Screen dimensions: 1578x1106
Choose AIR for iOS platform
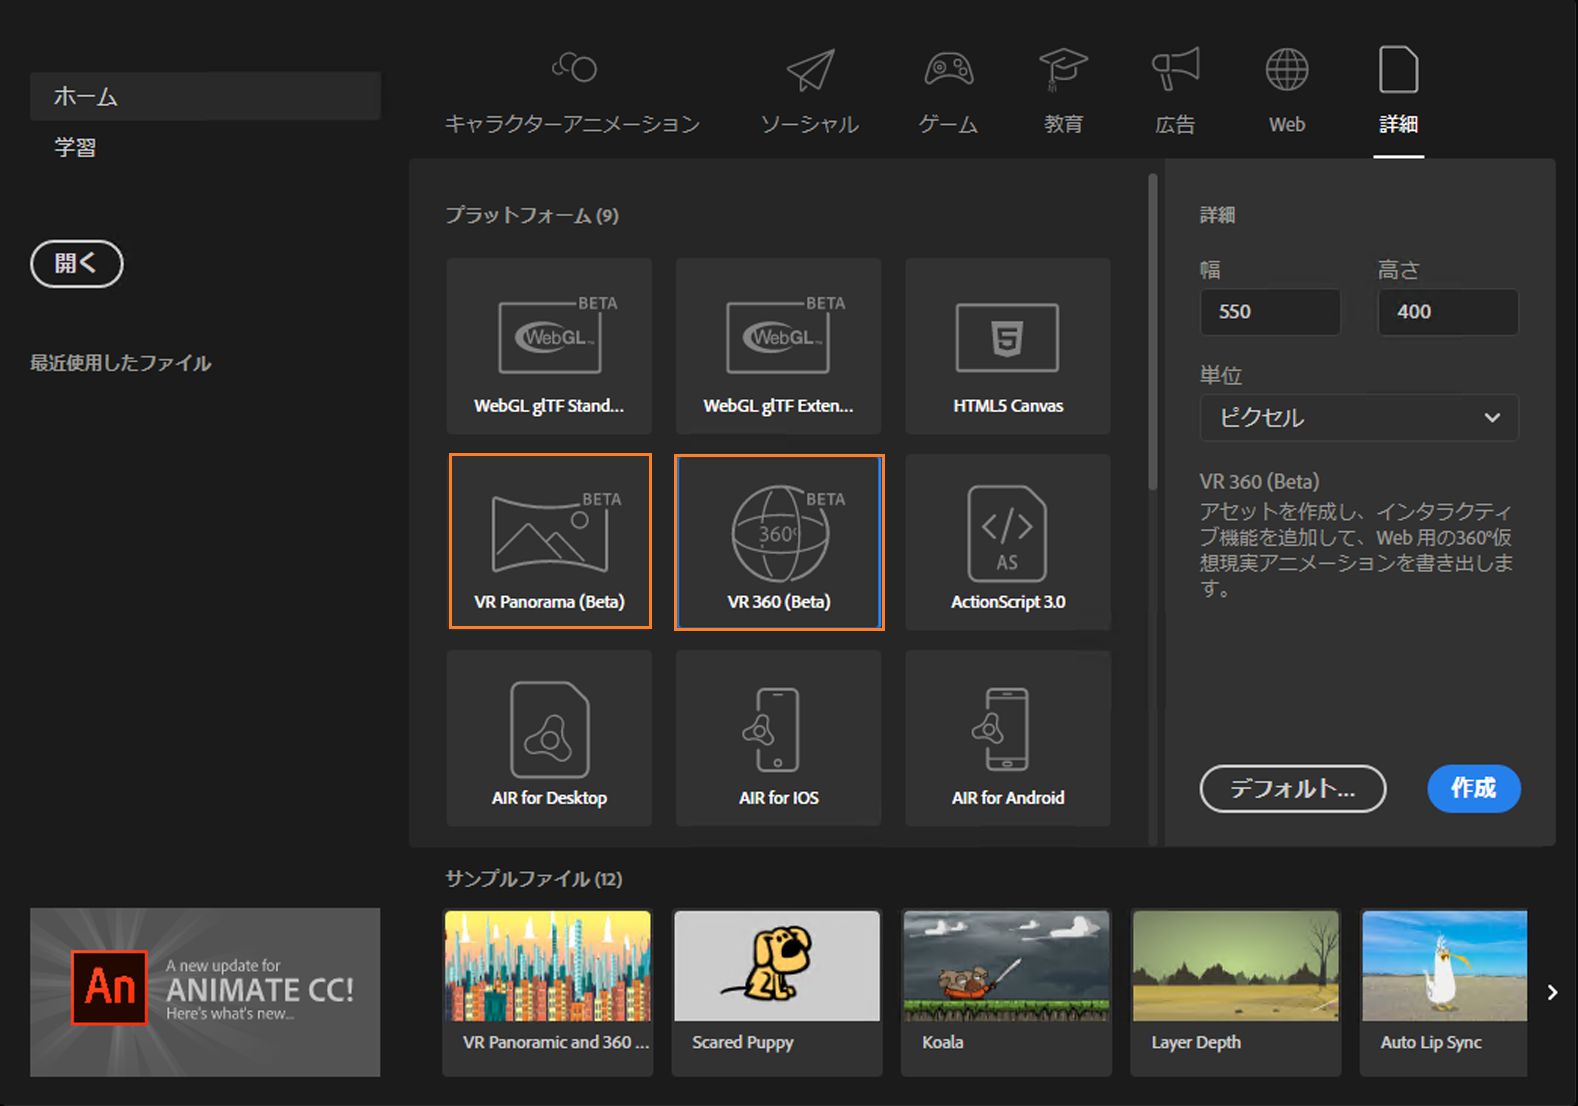778,738
